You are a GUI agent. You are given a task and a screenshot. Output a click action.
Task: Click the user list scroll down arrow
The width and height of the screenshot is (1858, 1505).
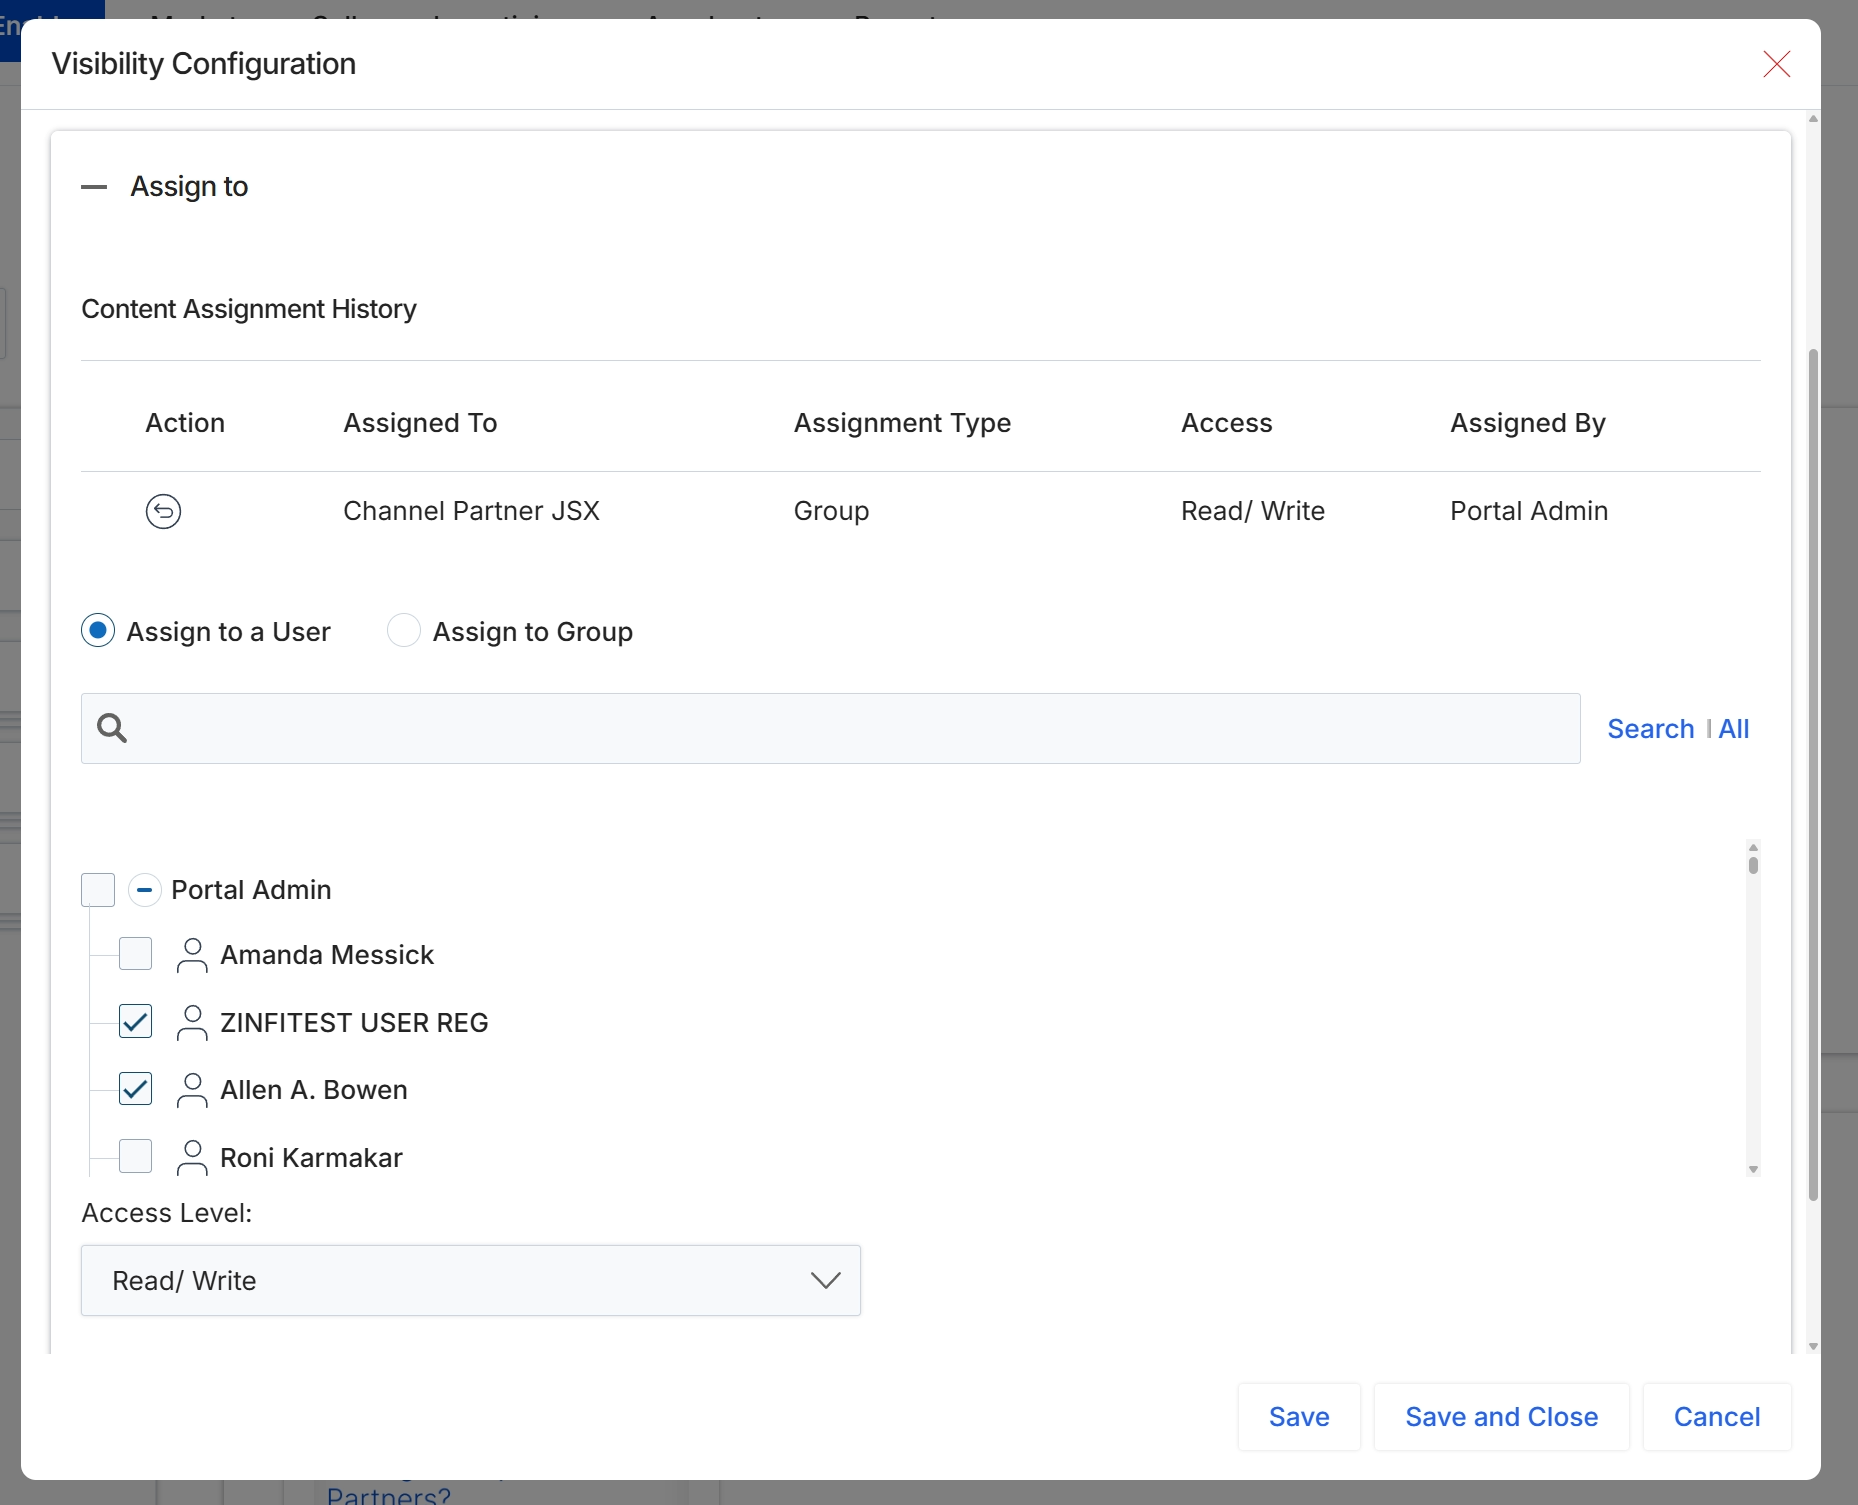click(x=1753, y=1169)
